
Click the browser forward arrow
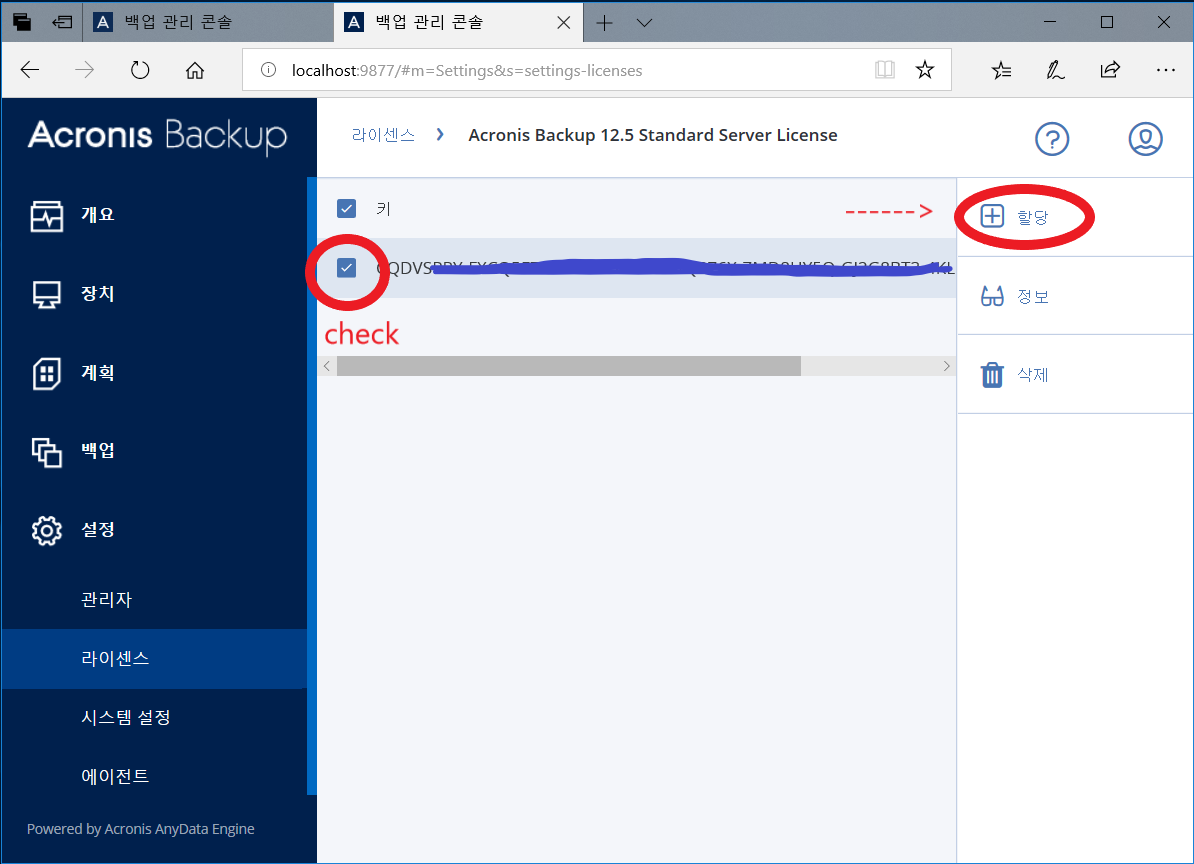pos(85,70)
